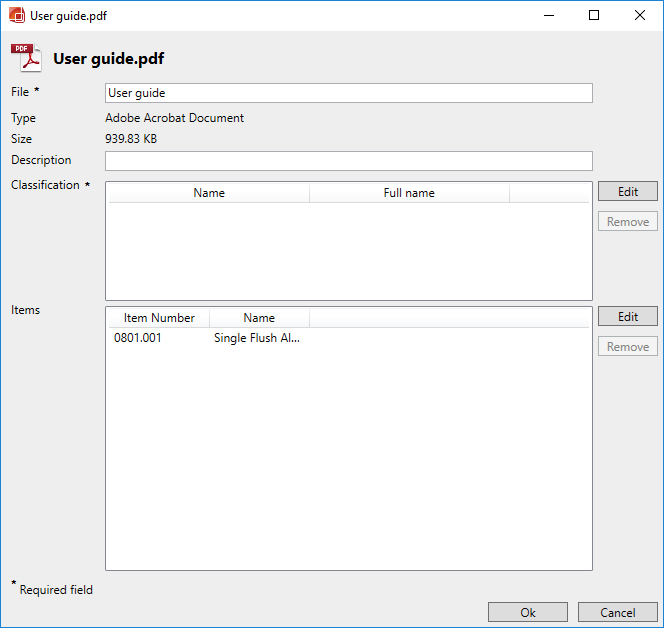Cancel the file properties dialog
The height and width of the screenshot is (628, 664).
point(618,612)
